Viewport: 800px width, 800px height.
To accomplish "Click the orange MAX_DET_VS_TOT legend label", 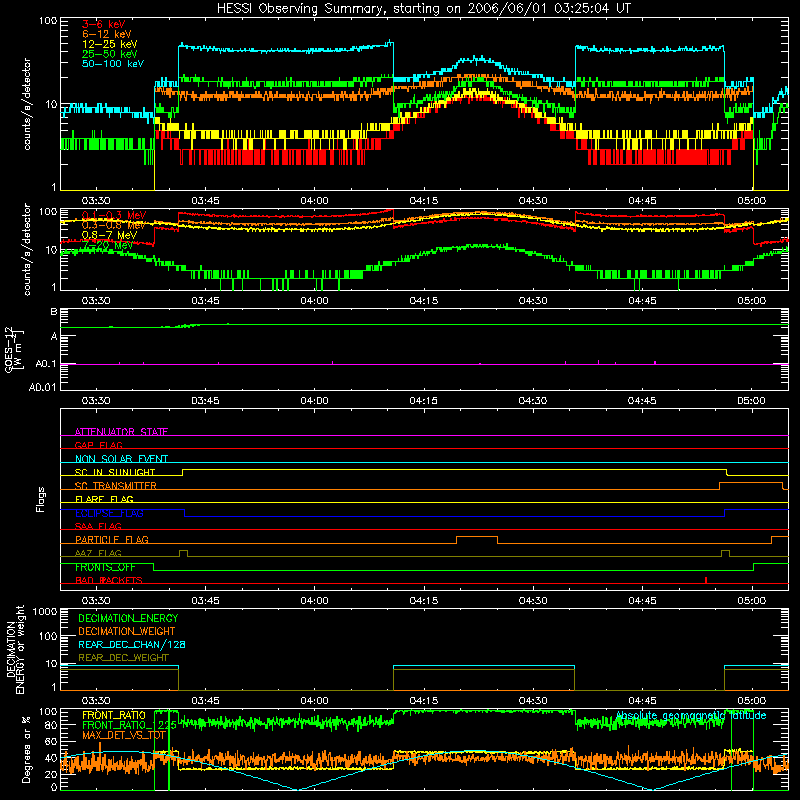I will 124,735.
